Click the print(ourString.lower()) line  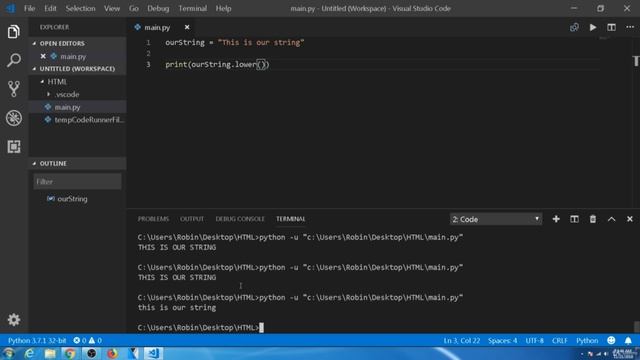217,64
